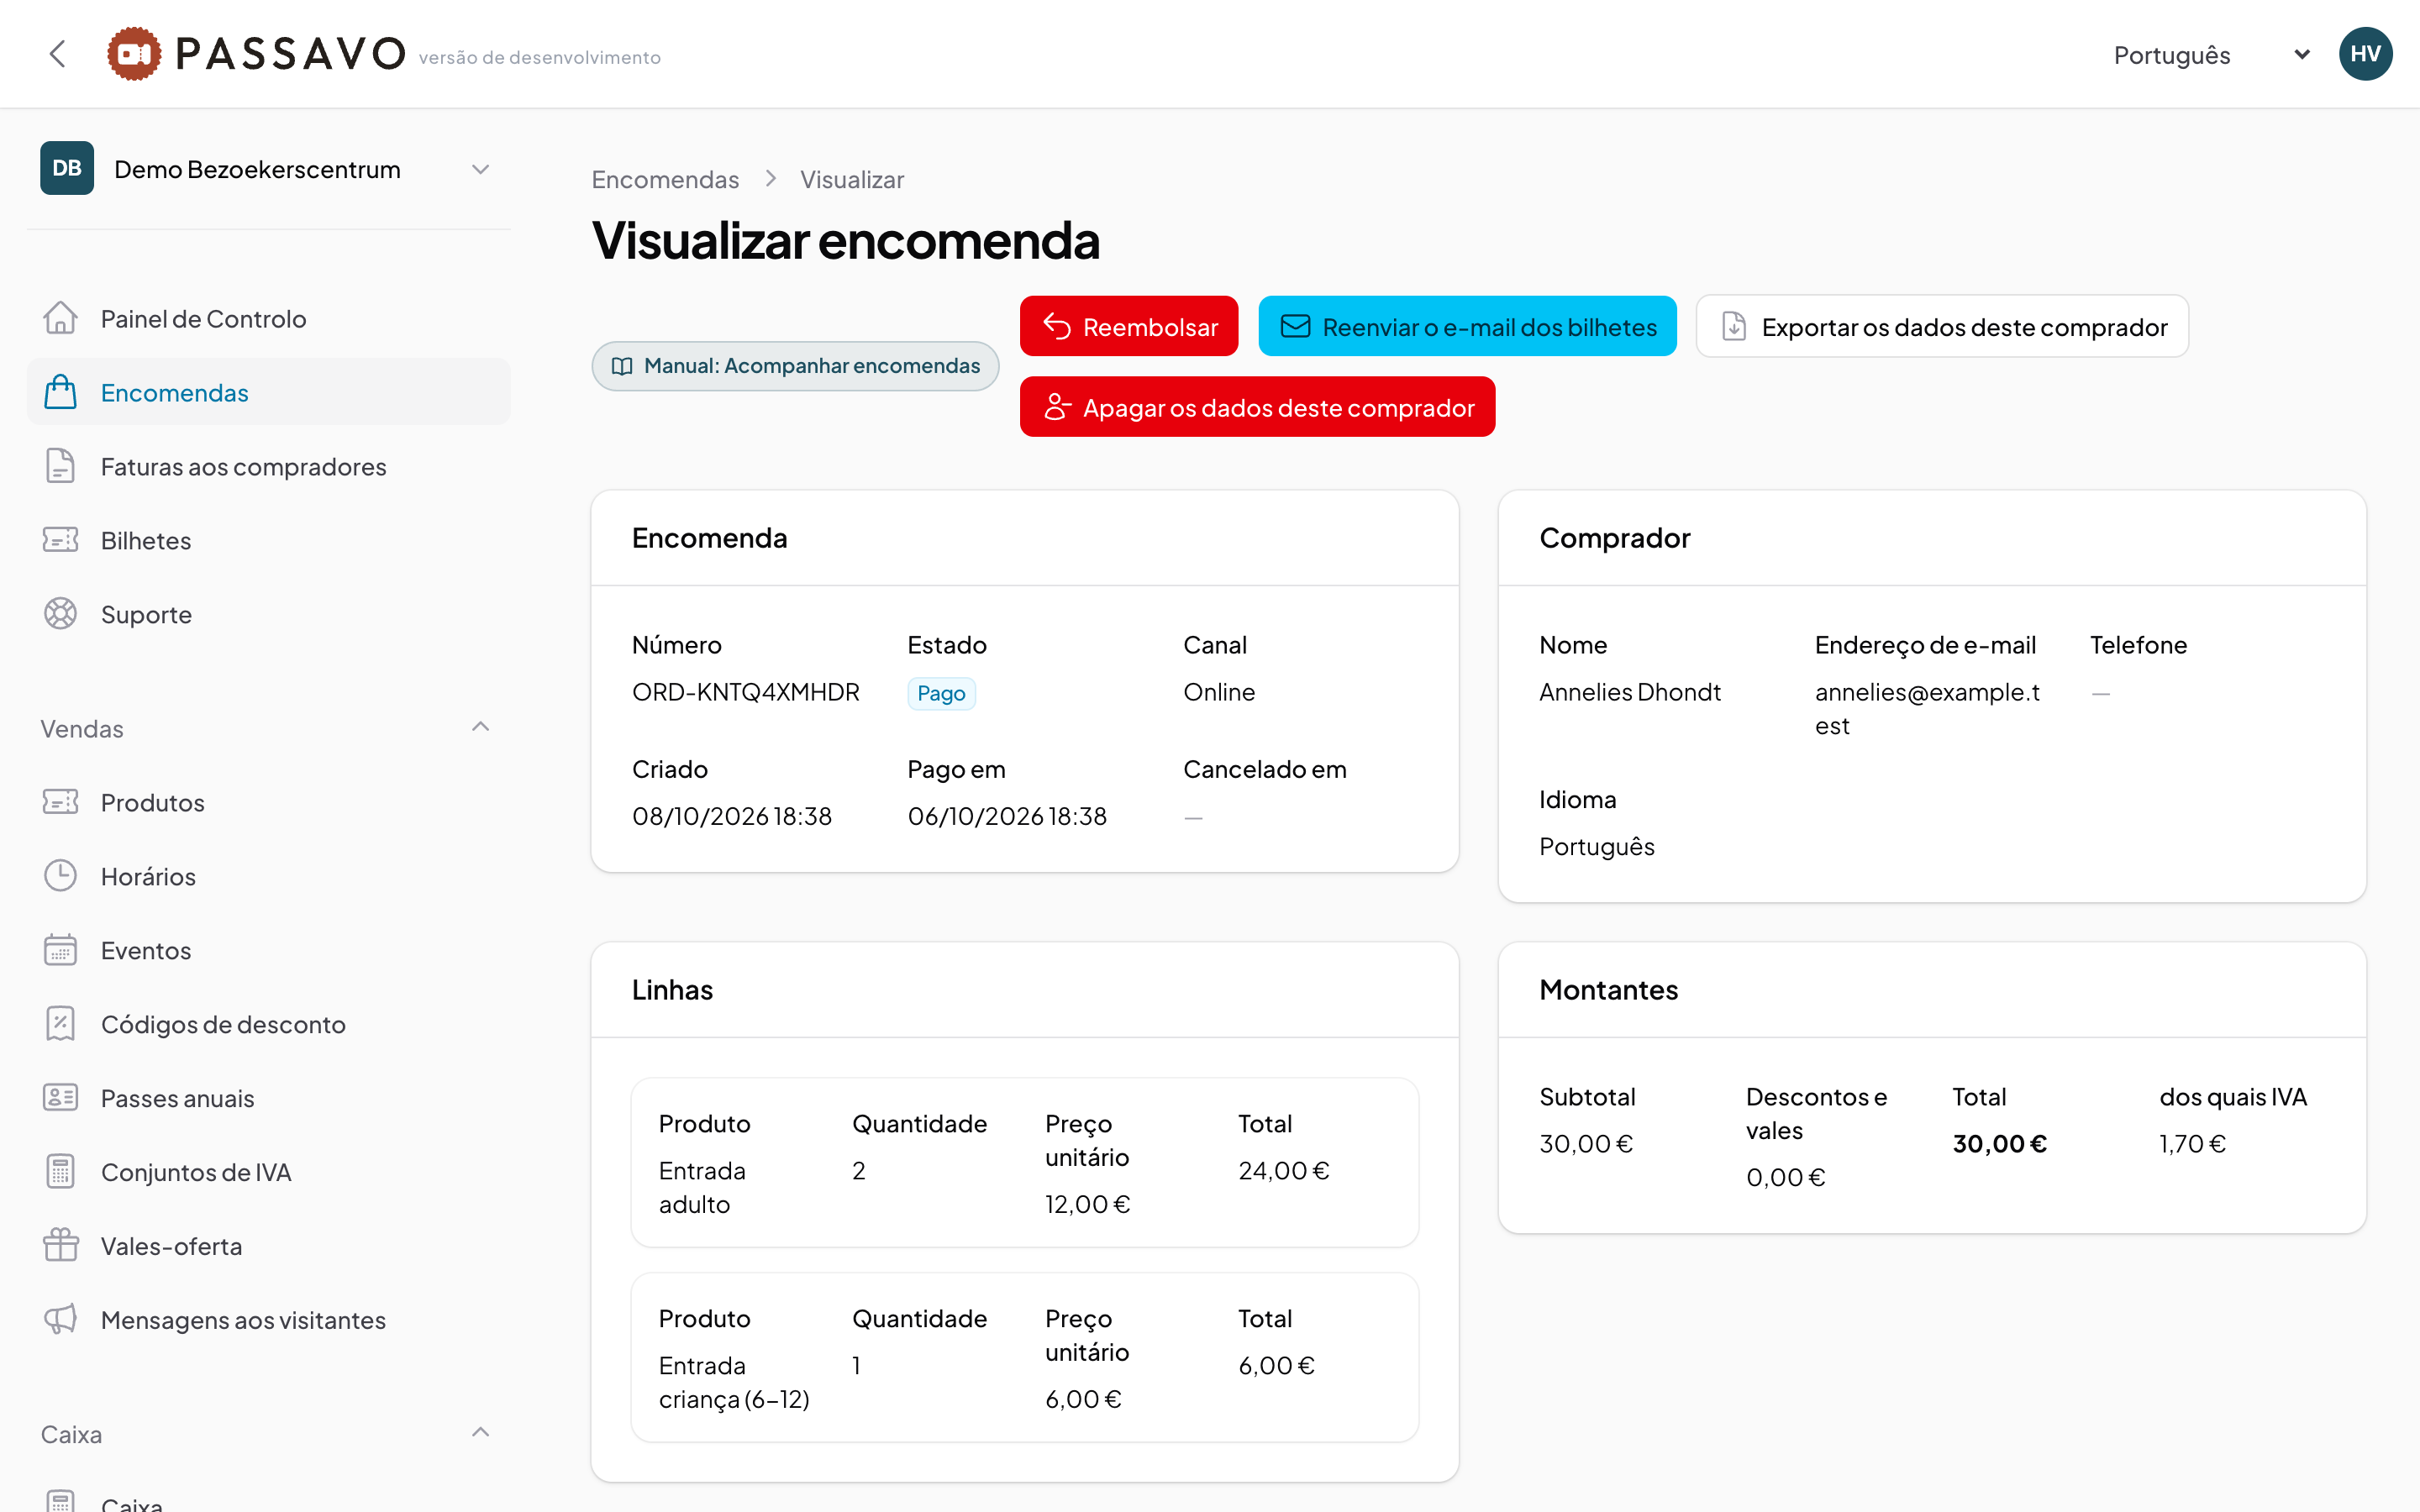
Task: Click the Conjuntos de IVA calculator icon
Action: [x=60, y=1172]
